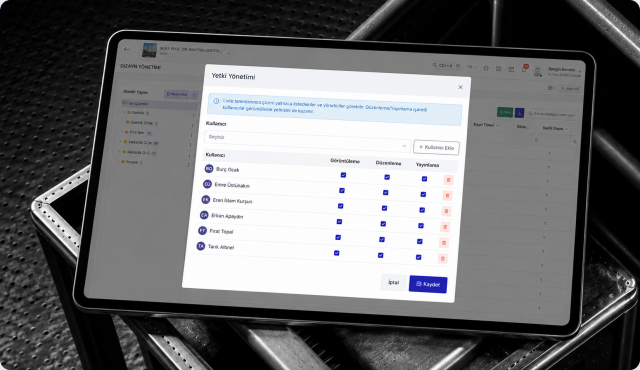The image size is (640, 370).
Task: Expand the Elektrik folder
Action: [124, 112]
